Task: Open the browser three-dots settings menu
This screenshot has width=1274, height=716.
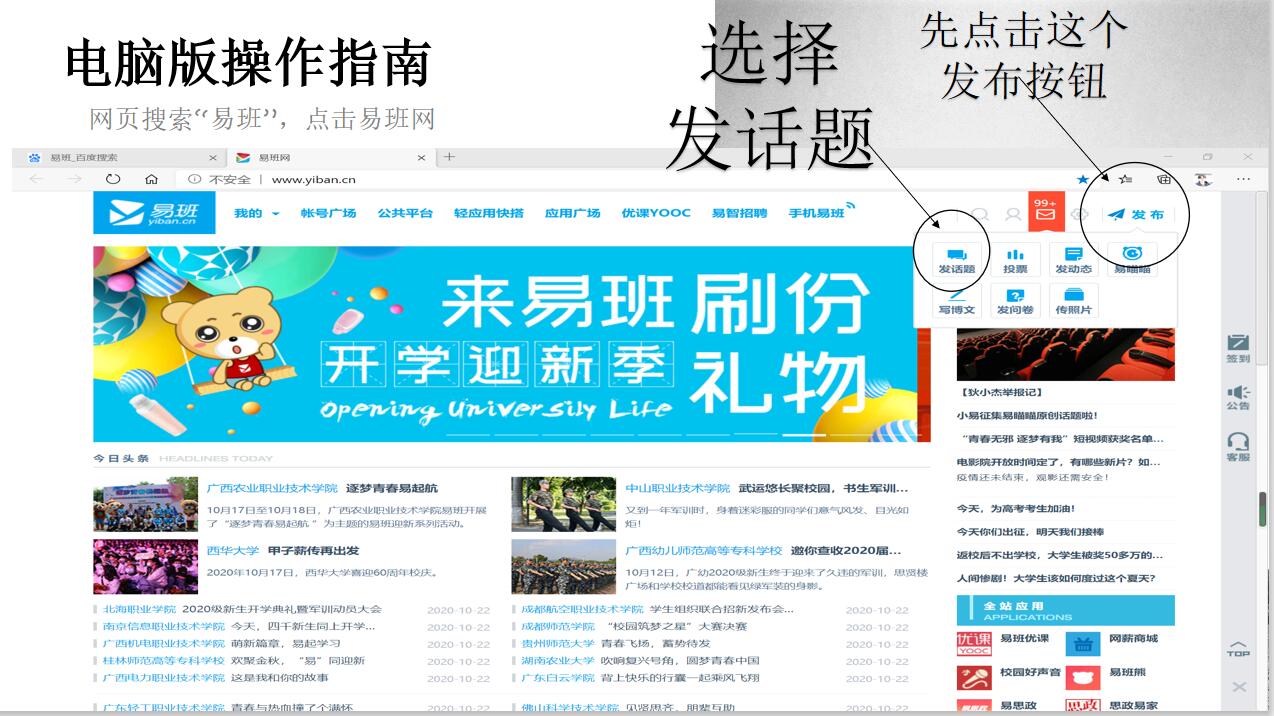Action: (1243, 179)
